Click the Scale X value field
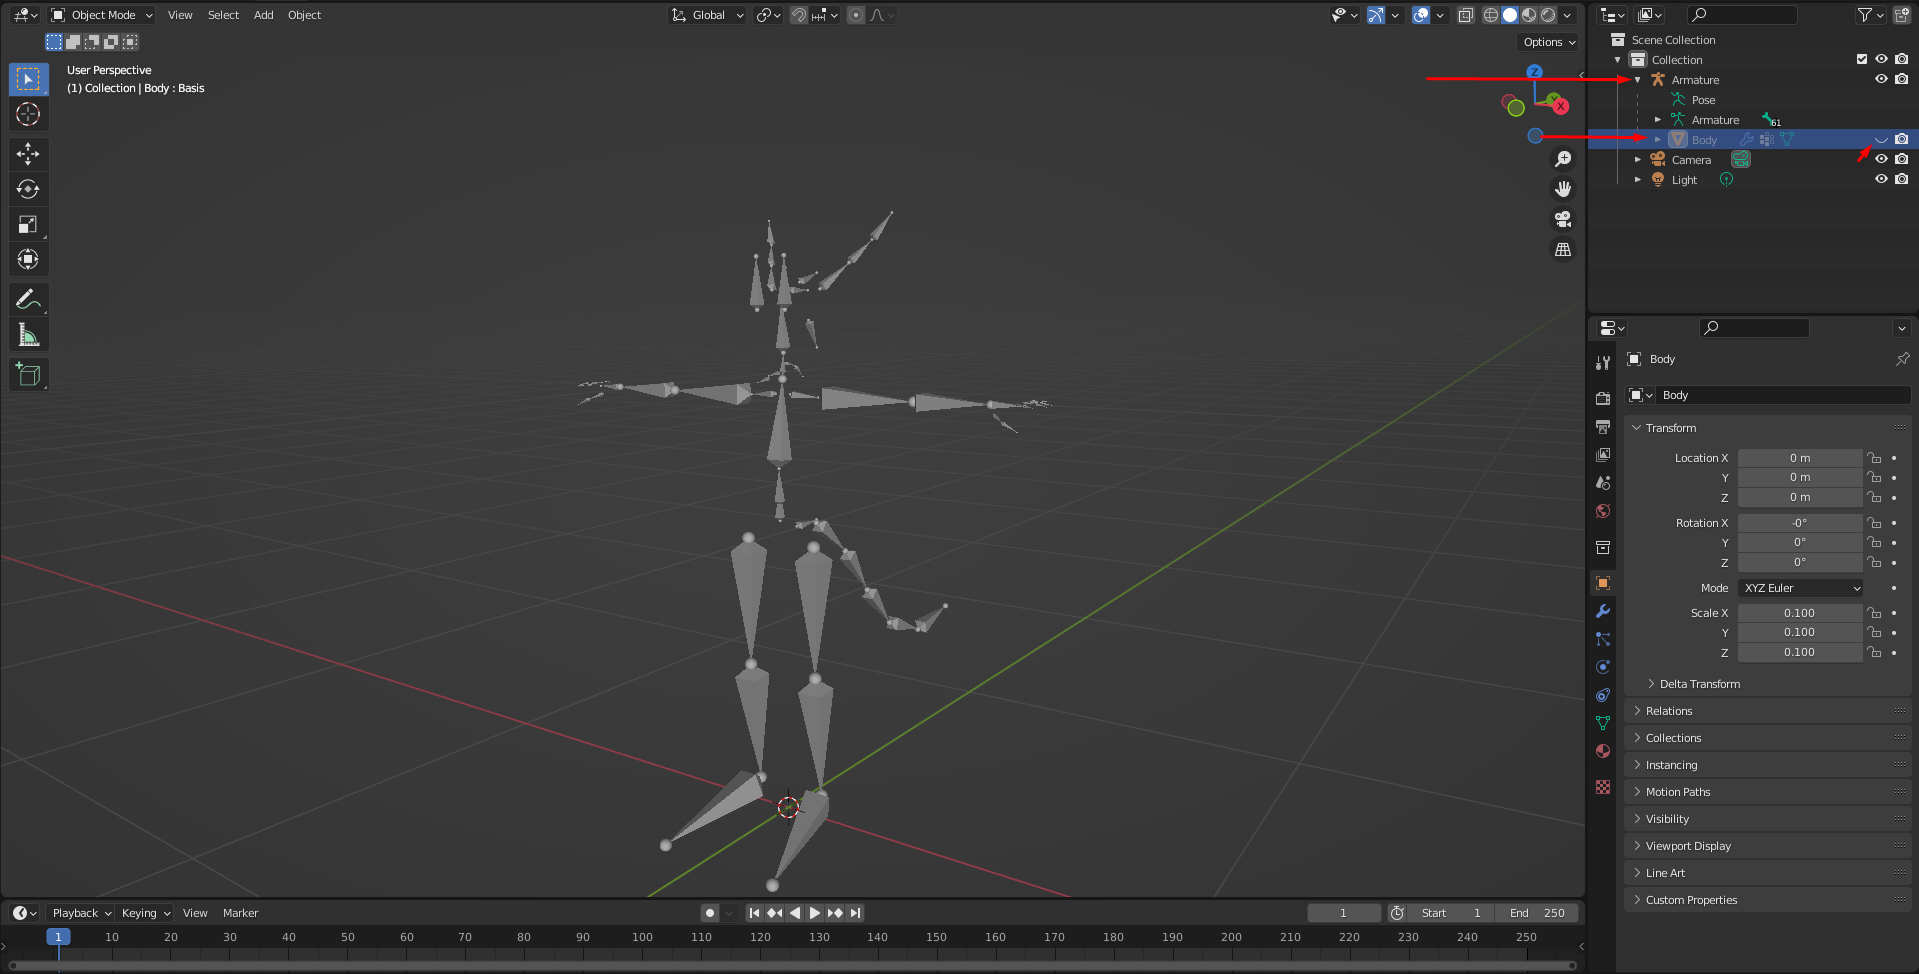 click(x=1800, y=613)
